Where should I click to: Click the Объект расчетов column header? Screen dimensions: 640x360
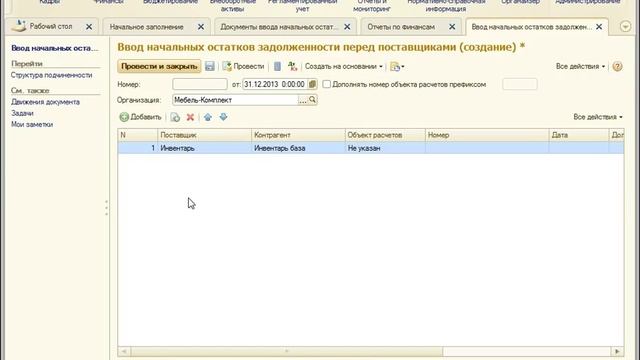coord(385,135)
